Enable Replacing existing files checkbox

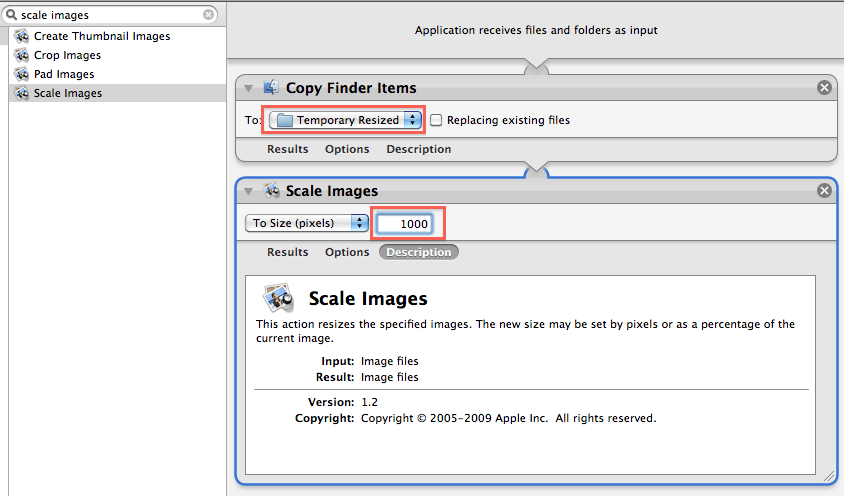coord(436,120)
